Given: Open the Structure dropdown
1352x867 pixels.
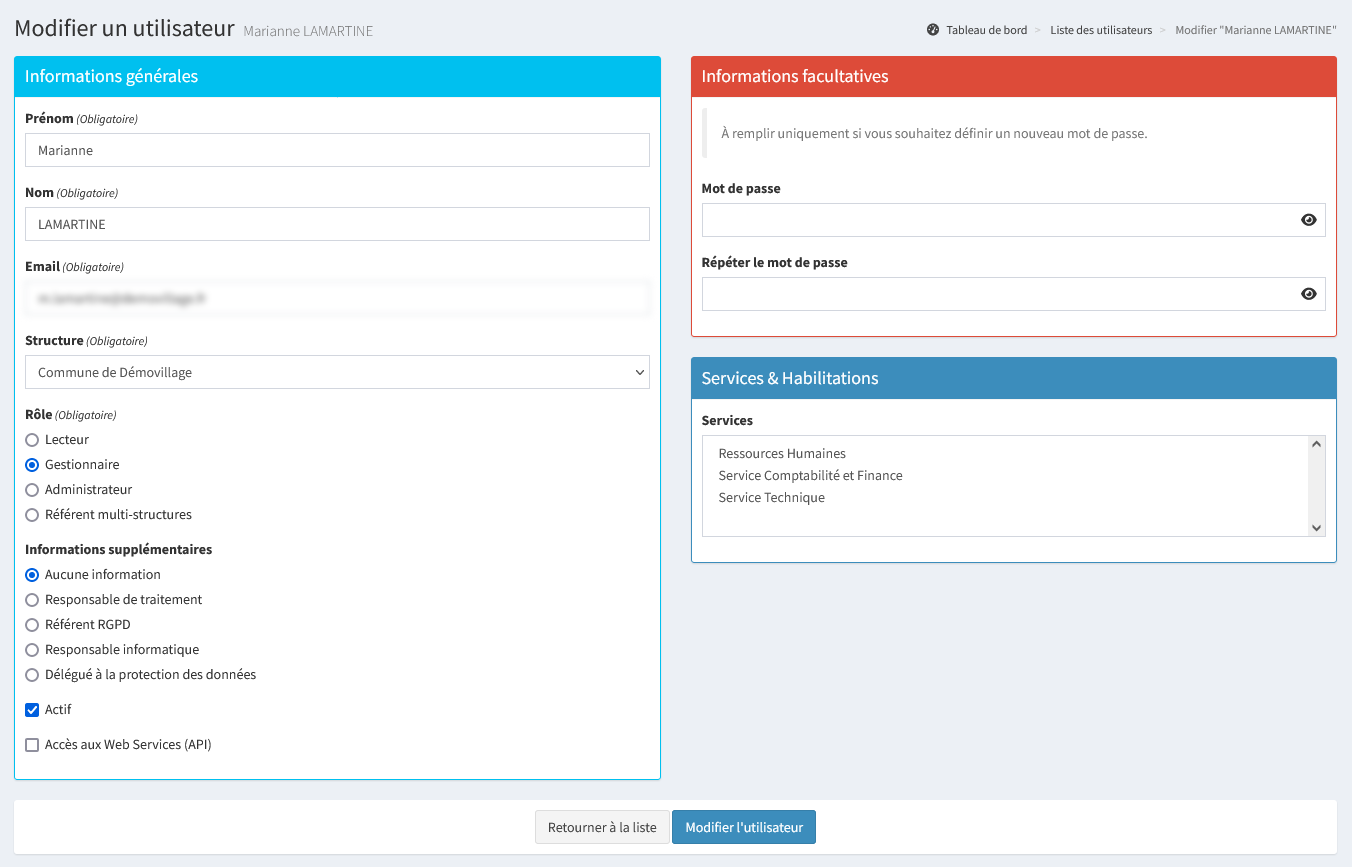Looking at the screenshot, I should pos(337,372).
